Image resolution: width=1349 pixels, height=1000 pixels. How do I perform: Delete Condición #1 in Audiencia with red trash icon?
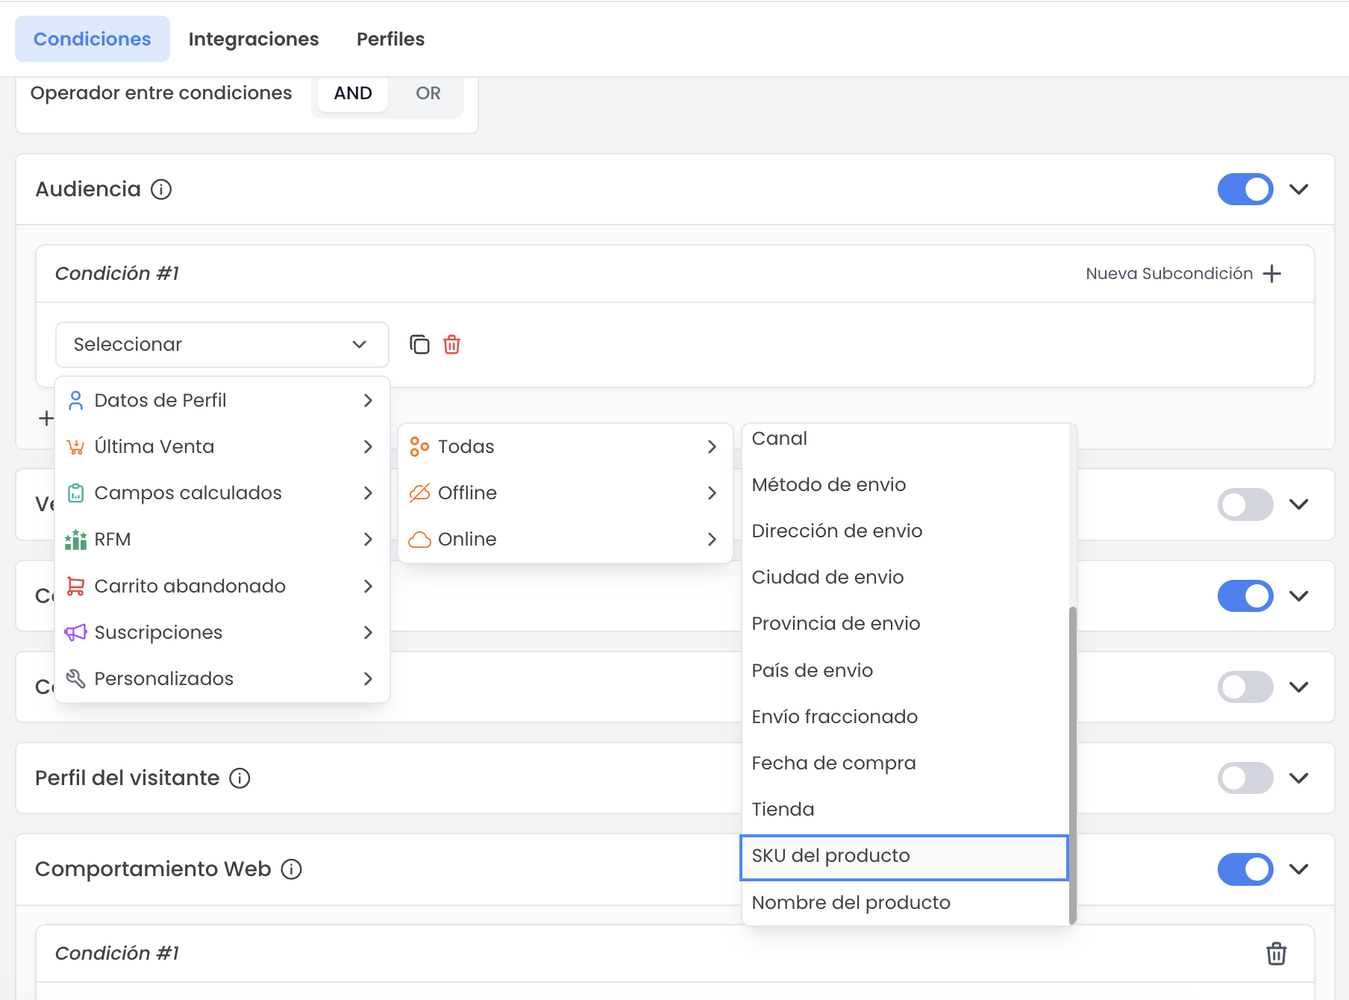(x=452, y=345)
